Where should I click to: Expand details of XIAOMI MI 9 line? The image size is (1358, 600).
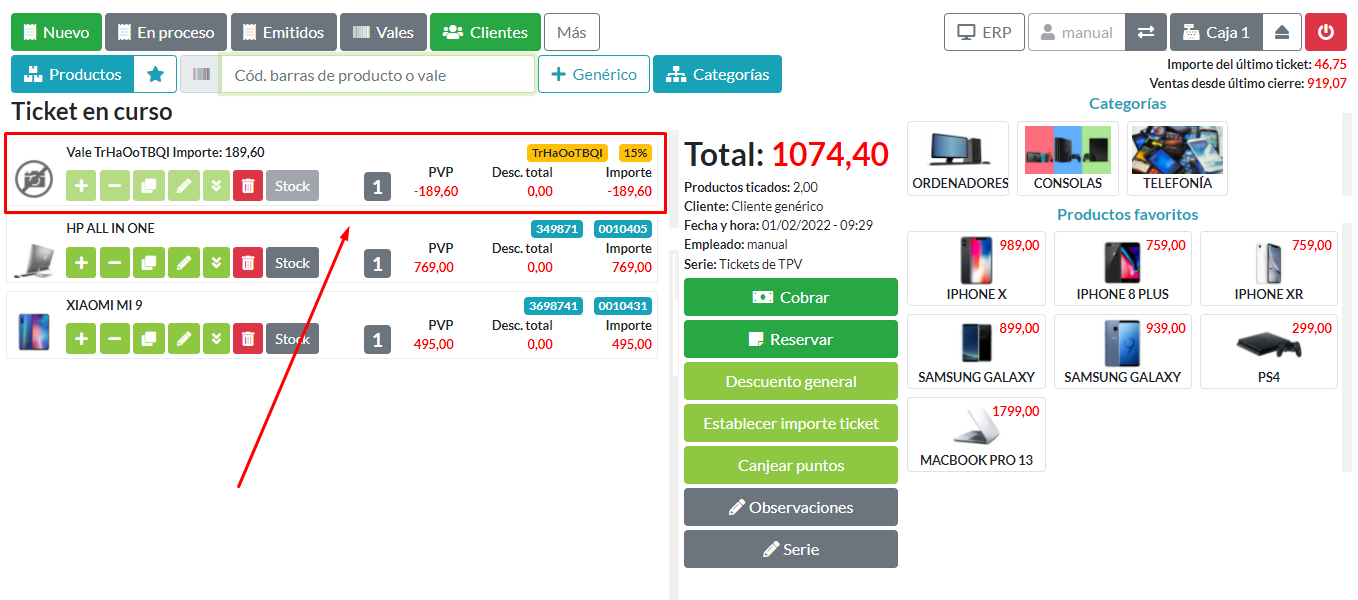click(x=216, y=340)
